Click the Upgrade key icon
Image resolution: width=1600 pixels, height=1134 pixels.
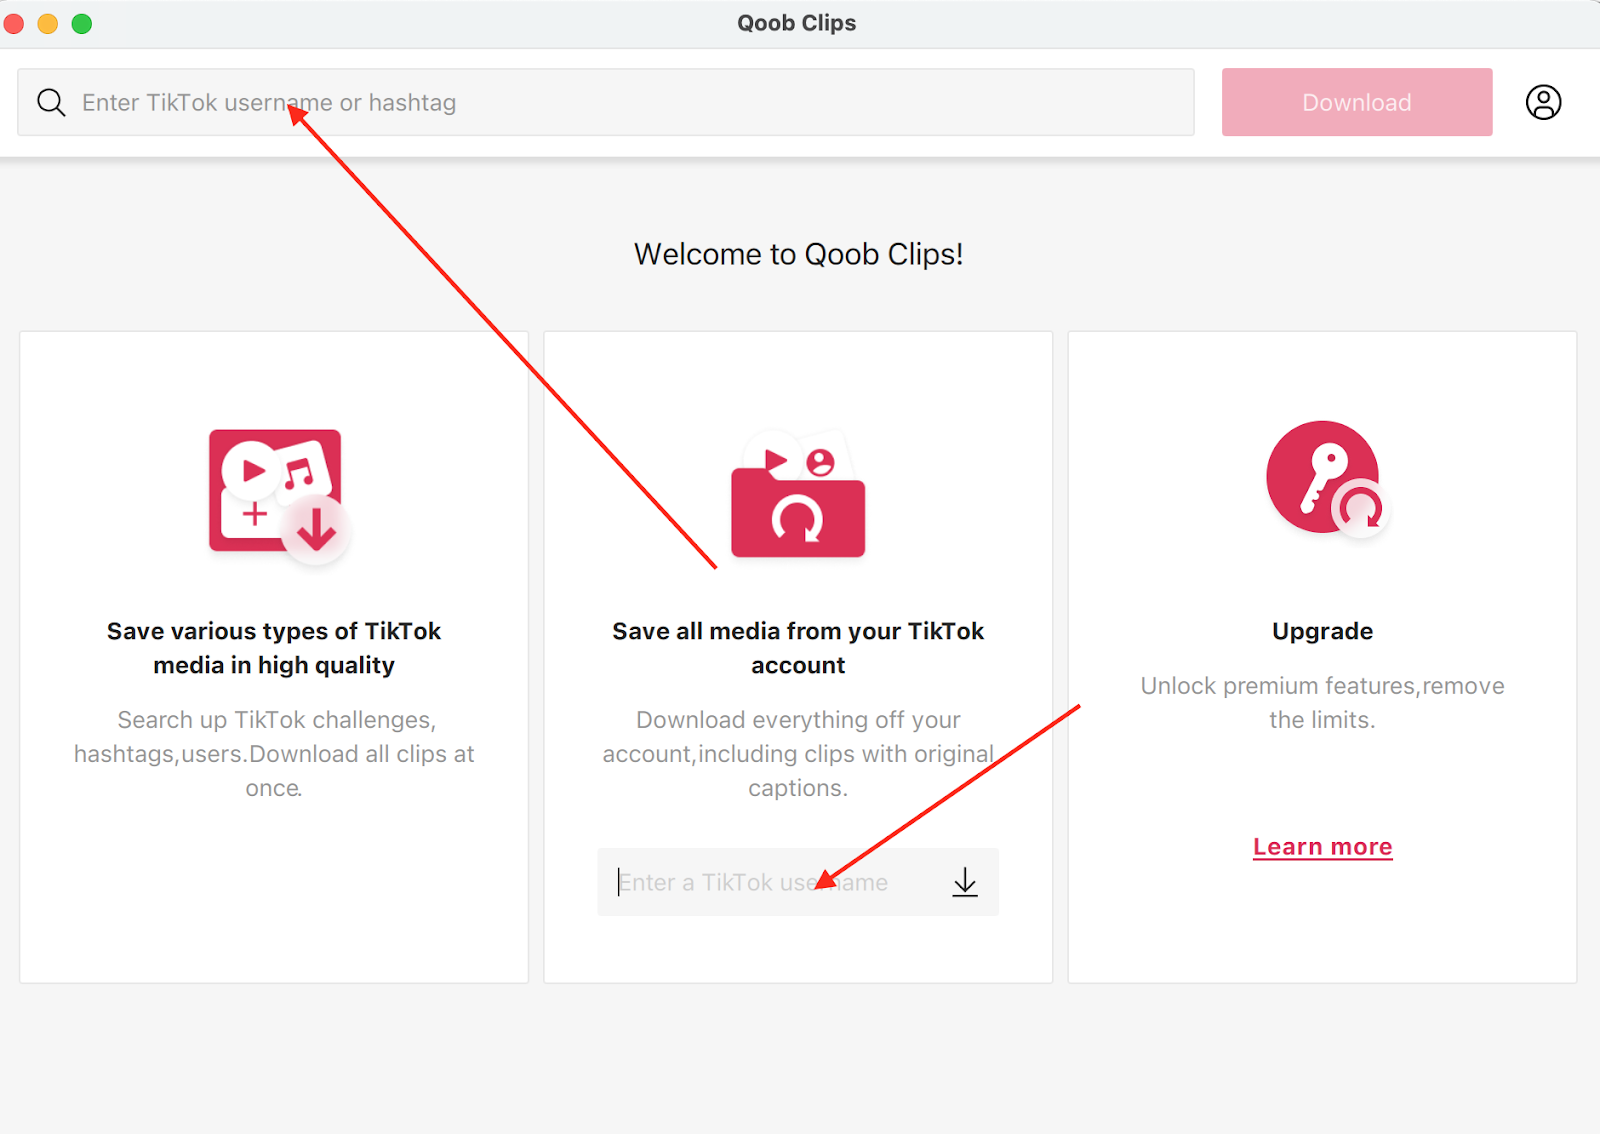[x=1327, y=479]
